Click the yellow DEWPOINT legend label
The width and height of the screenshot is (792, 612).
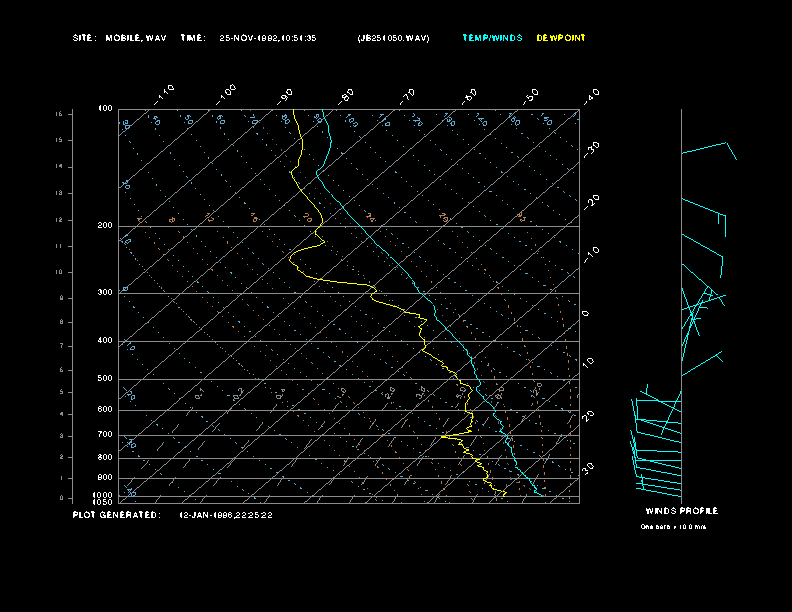pos(561,38)
